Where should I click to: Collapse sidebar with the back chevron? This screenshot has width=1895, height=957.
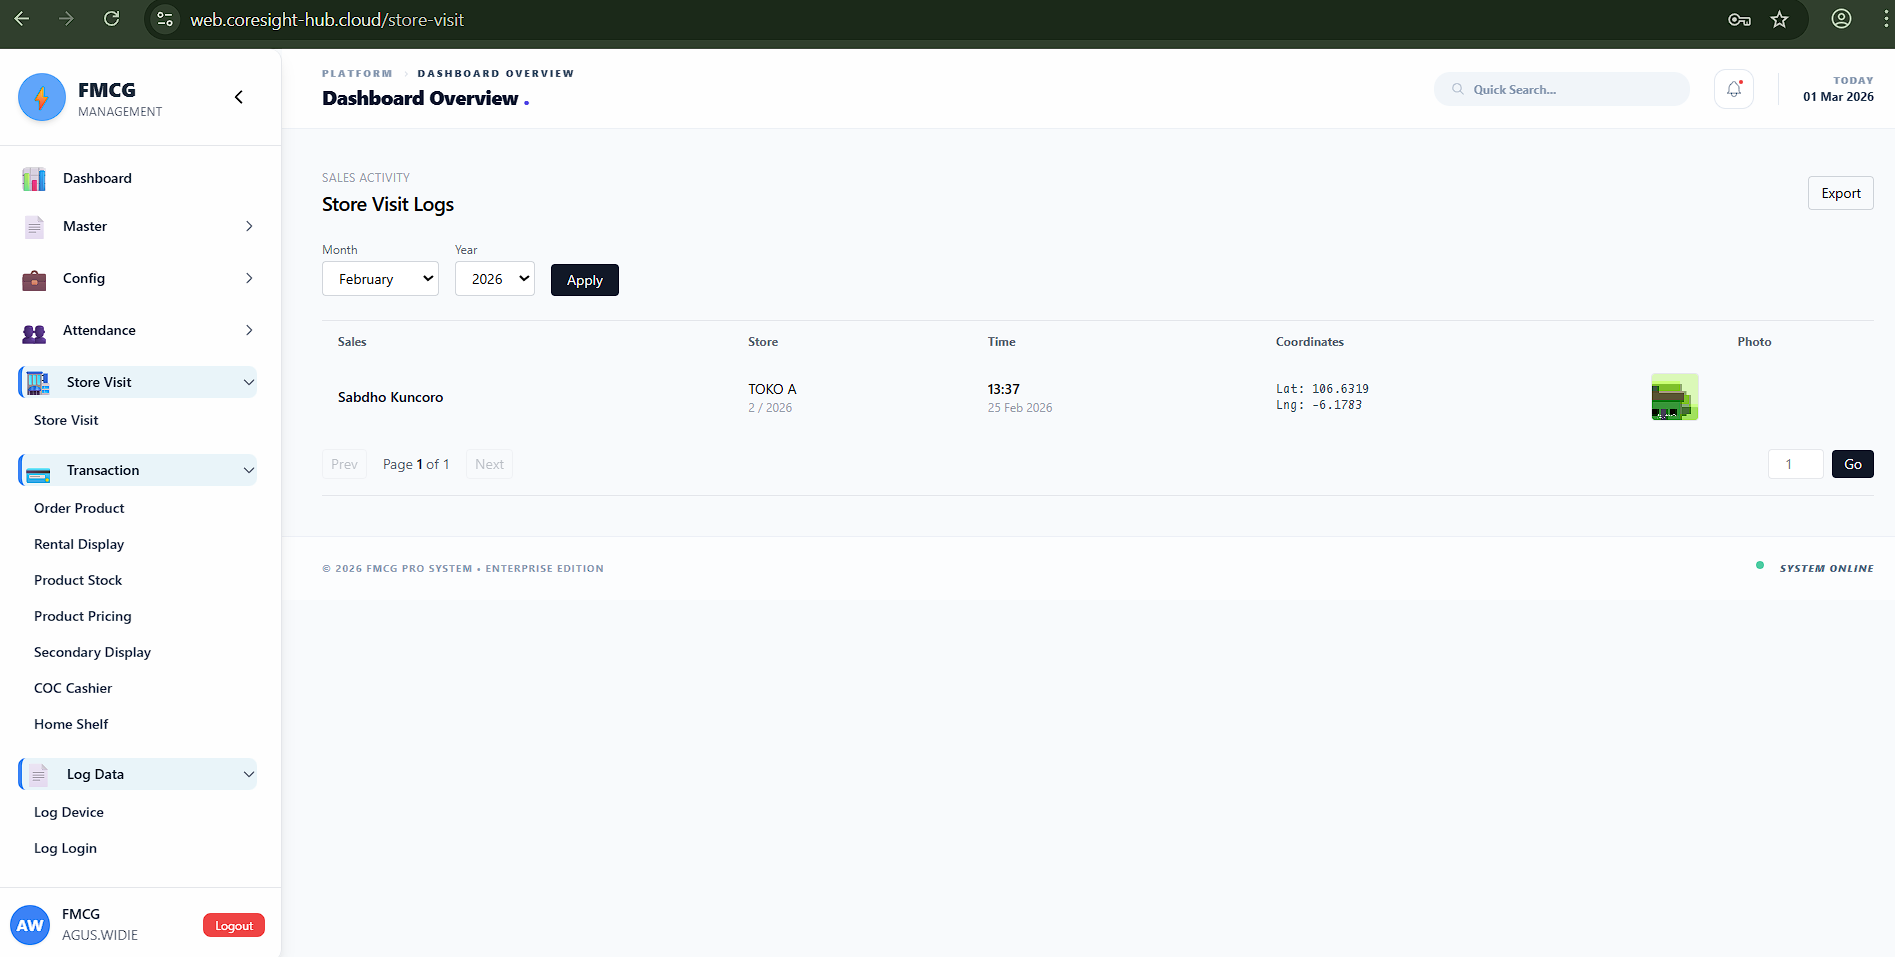[238, 97]
